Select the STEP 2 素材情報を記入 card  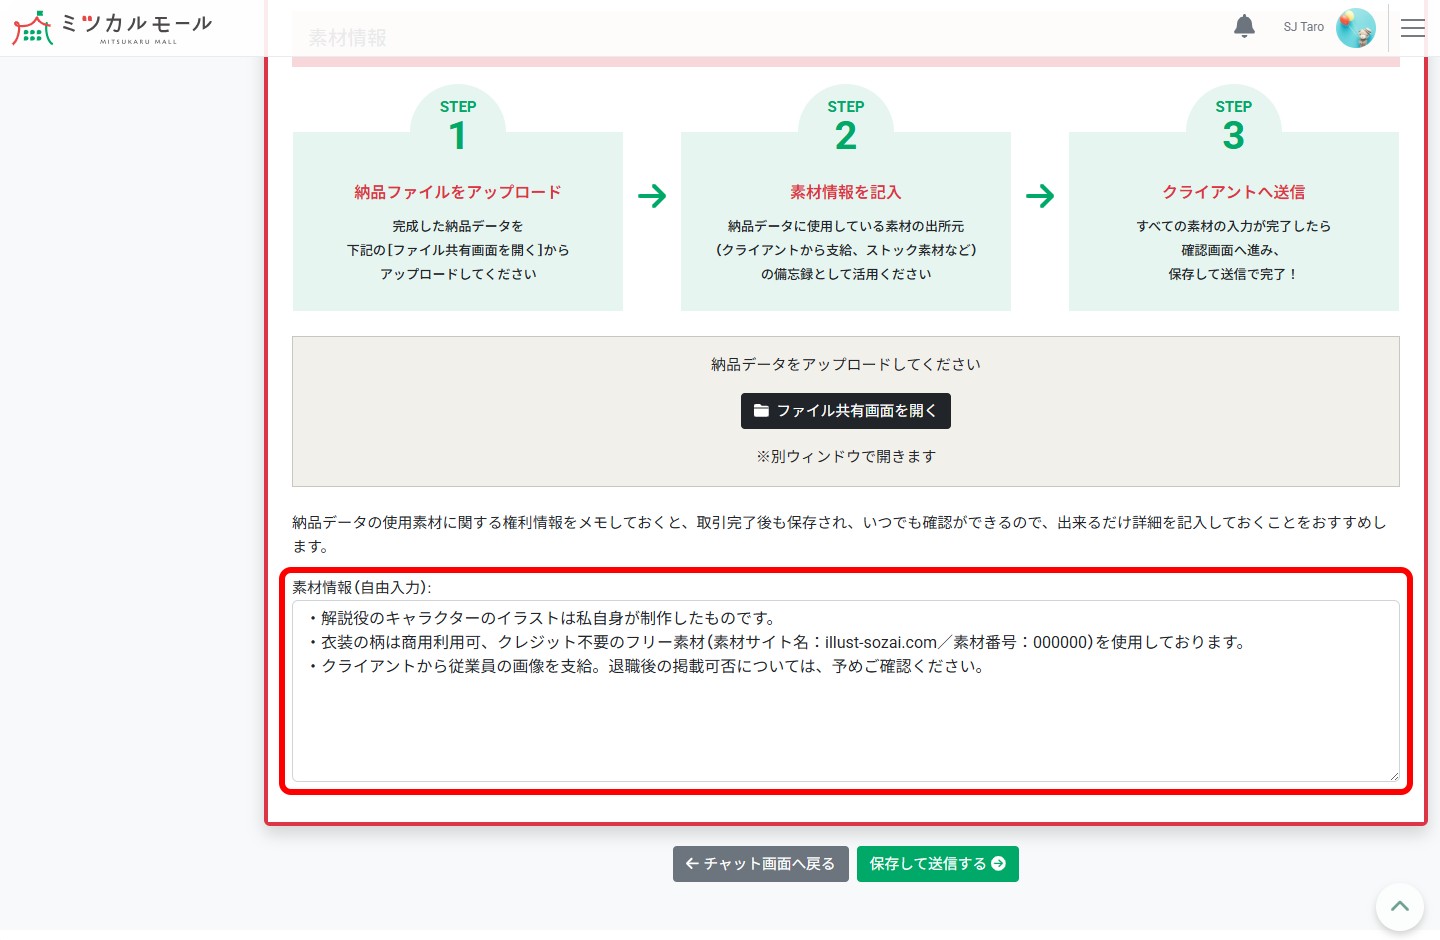pyautogui.click(x=845, y=221)
